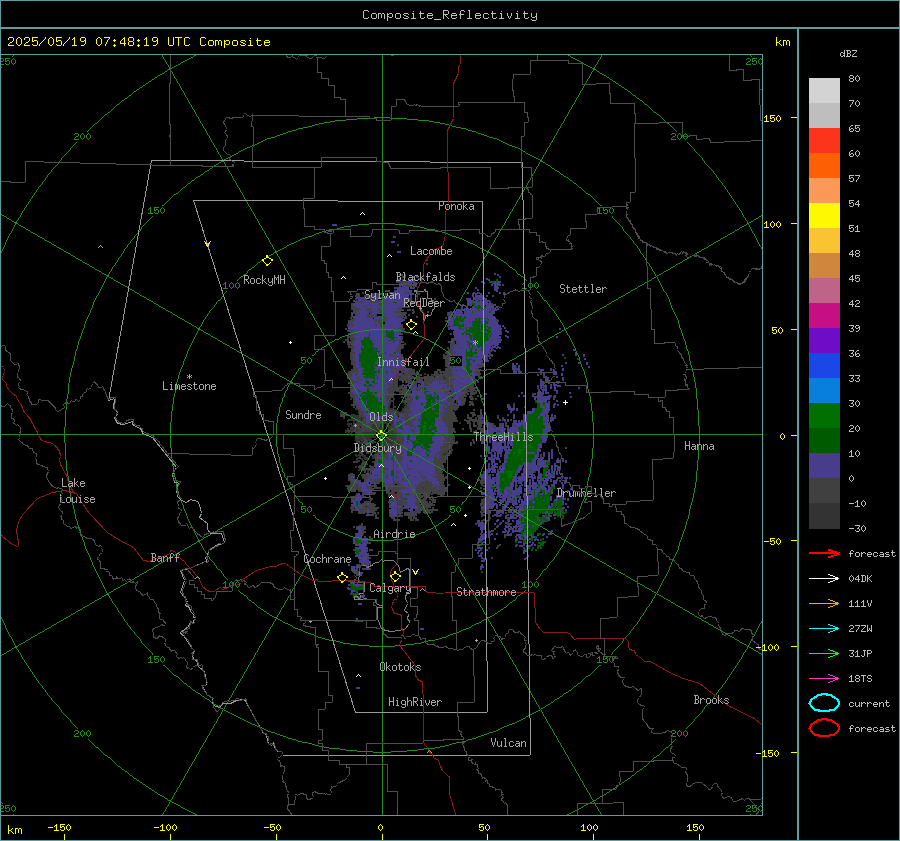Screen dimensions: 900x841
Task: Click the green 31JP arrow icon
Action: (x=824, y=653)
